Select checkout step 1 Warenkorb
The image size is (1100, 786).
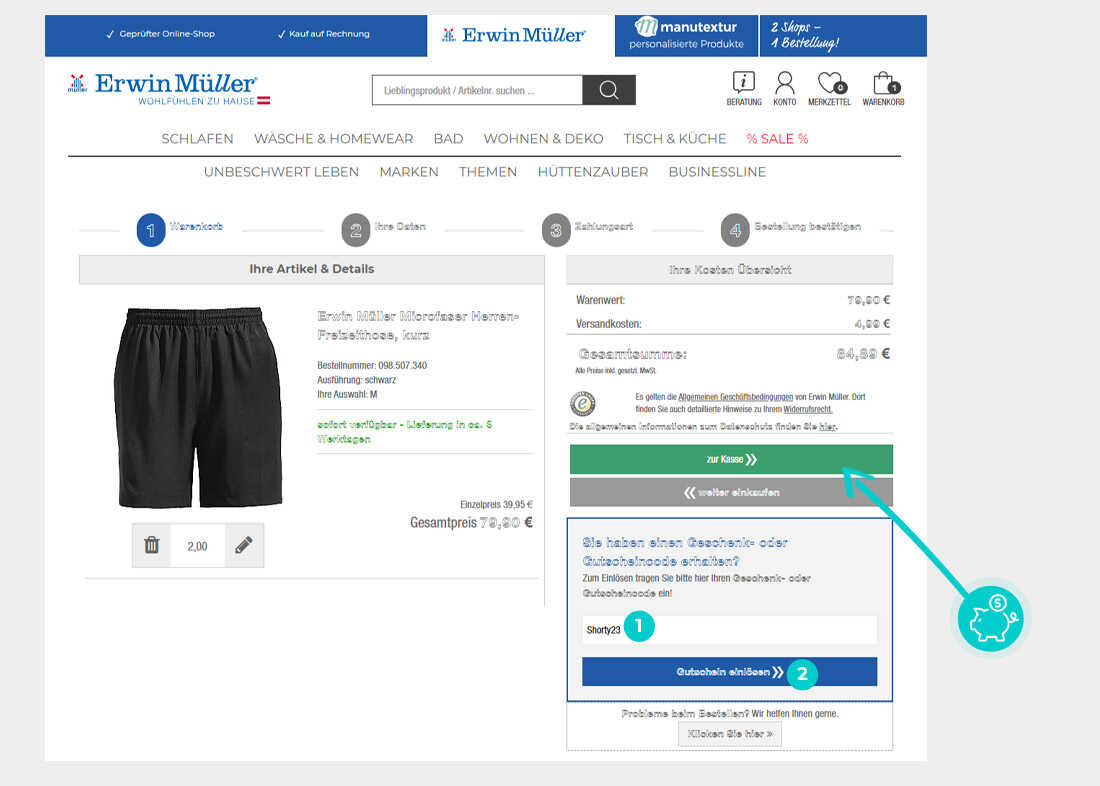[x=180, y=229]
